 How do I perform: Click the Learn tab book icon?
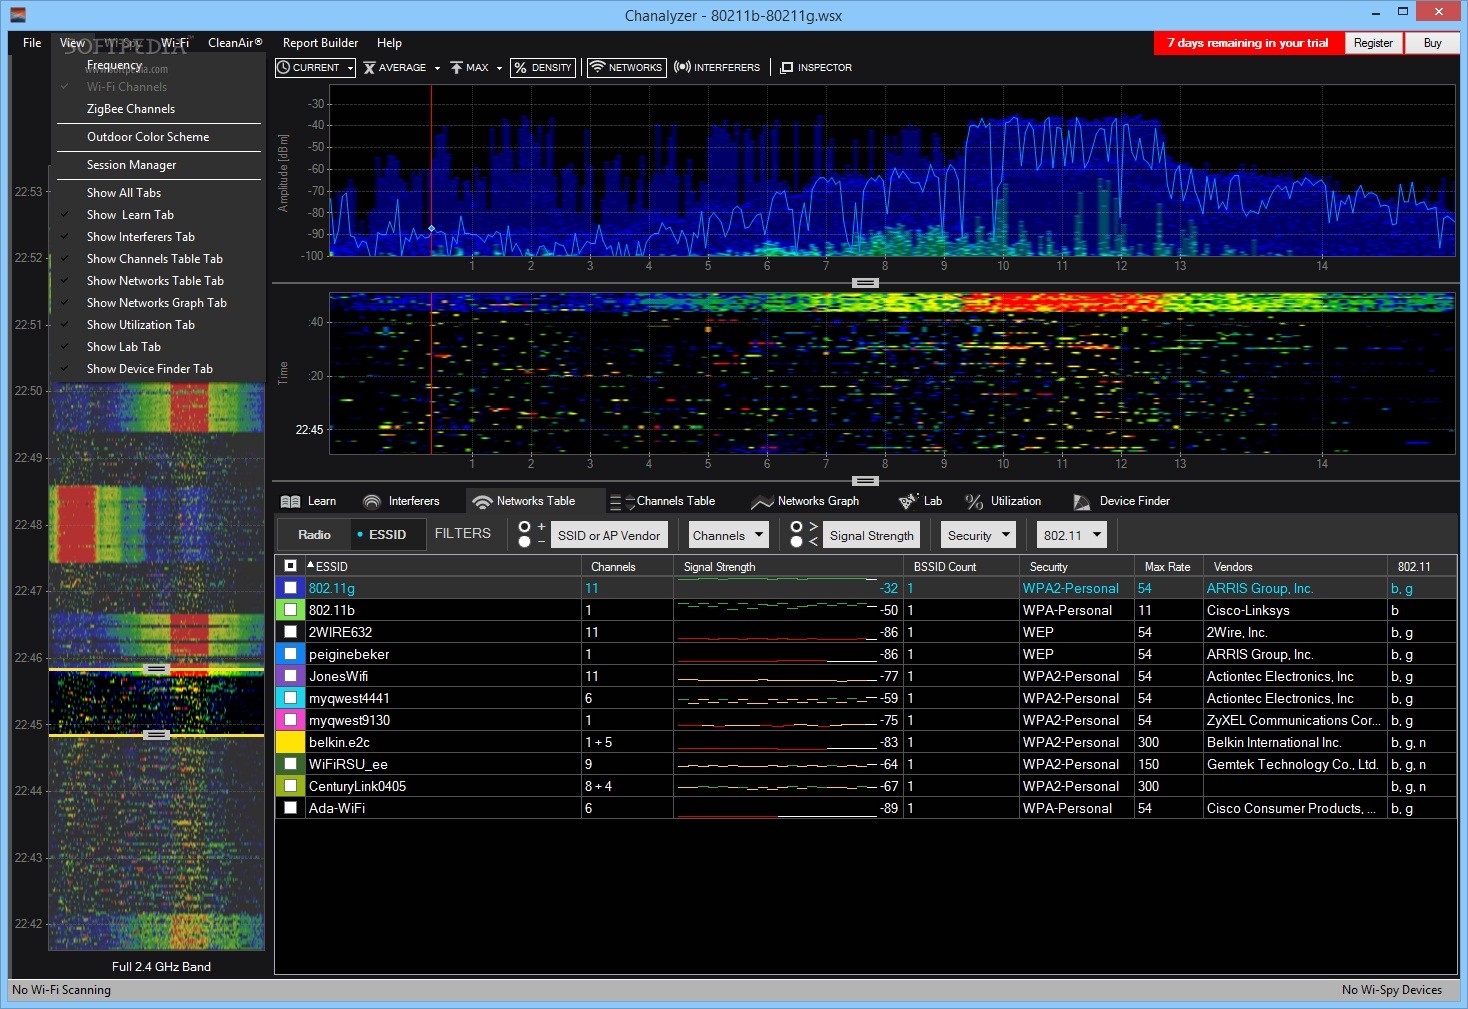(x=291, y=501)
